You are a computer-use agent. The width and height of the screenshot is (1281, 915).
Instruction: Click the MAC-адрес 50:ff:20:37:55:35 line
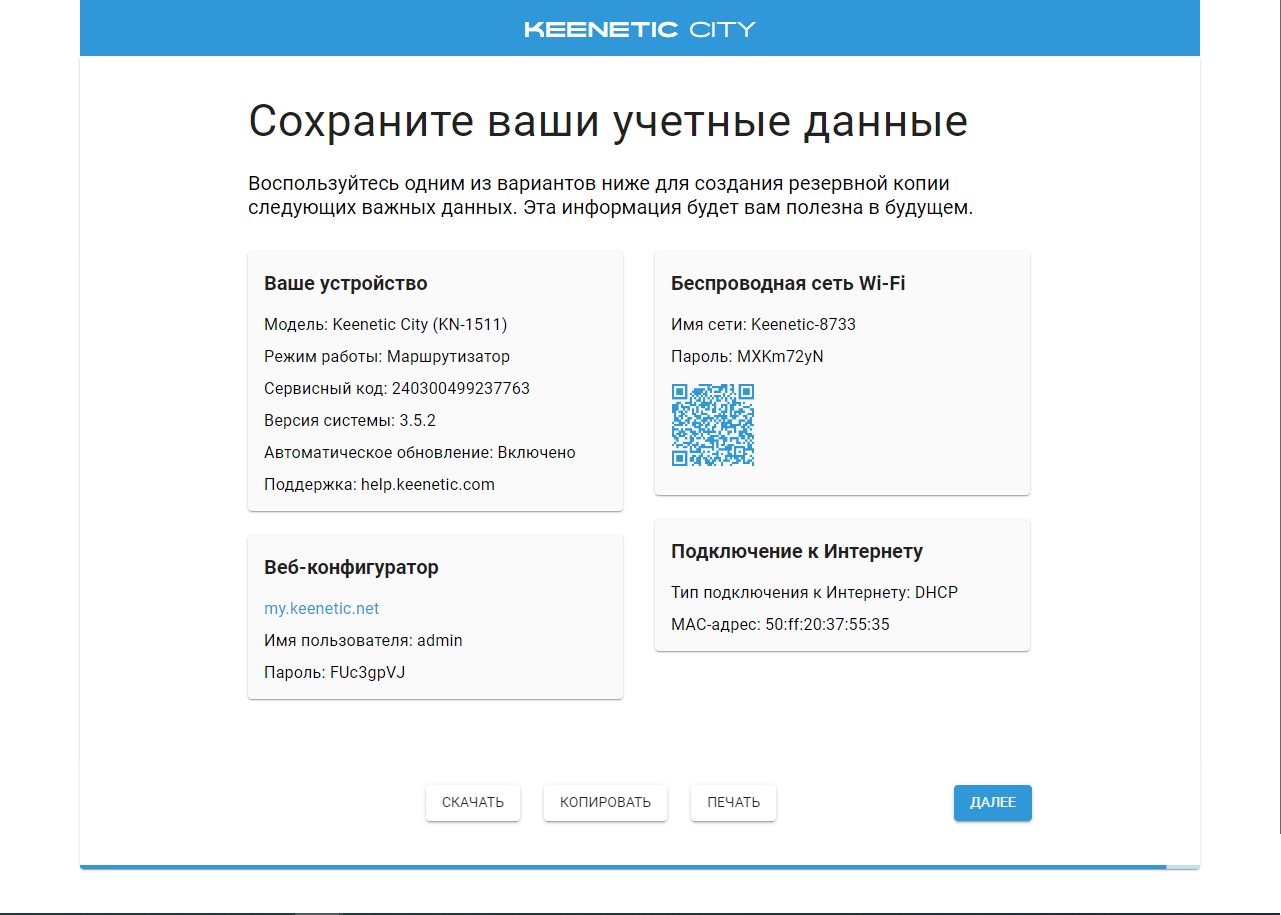(780, 625)
